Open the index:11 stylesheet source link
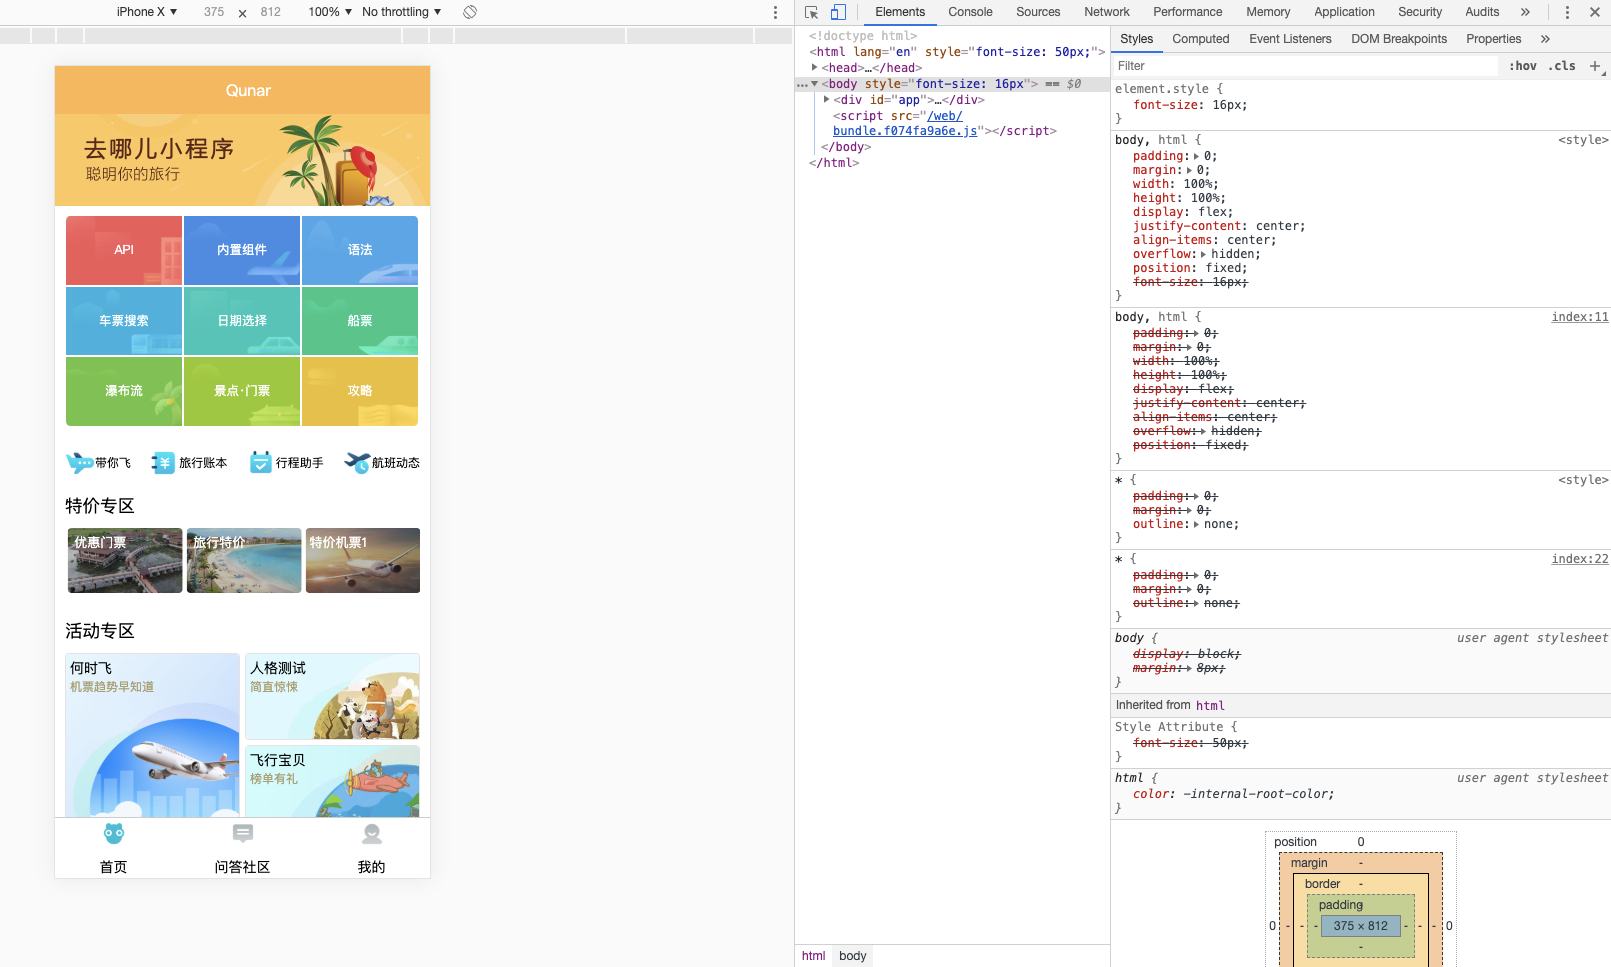Viewport: 1611px width, 967px height. [x=1580, y=317]
